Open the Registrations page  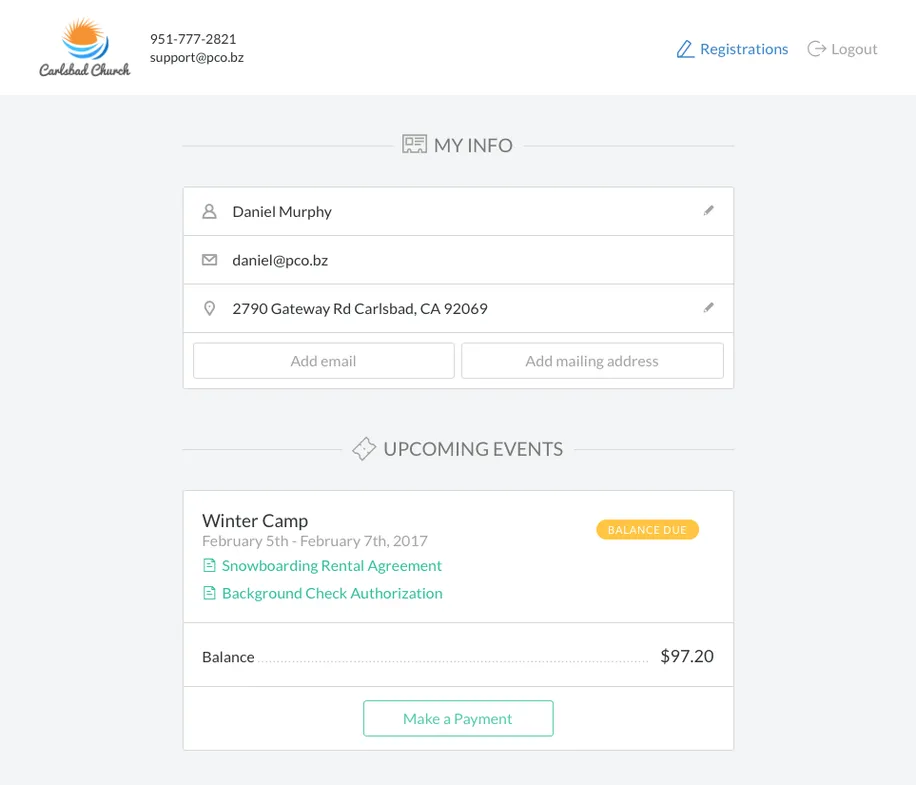tap(744, 49)
